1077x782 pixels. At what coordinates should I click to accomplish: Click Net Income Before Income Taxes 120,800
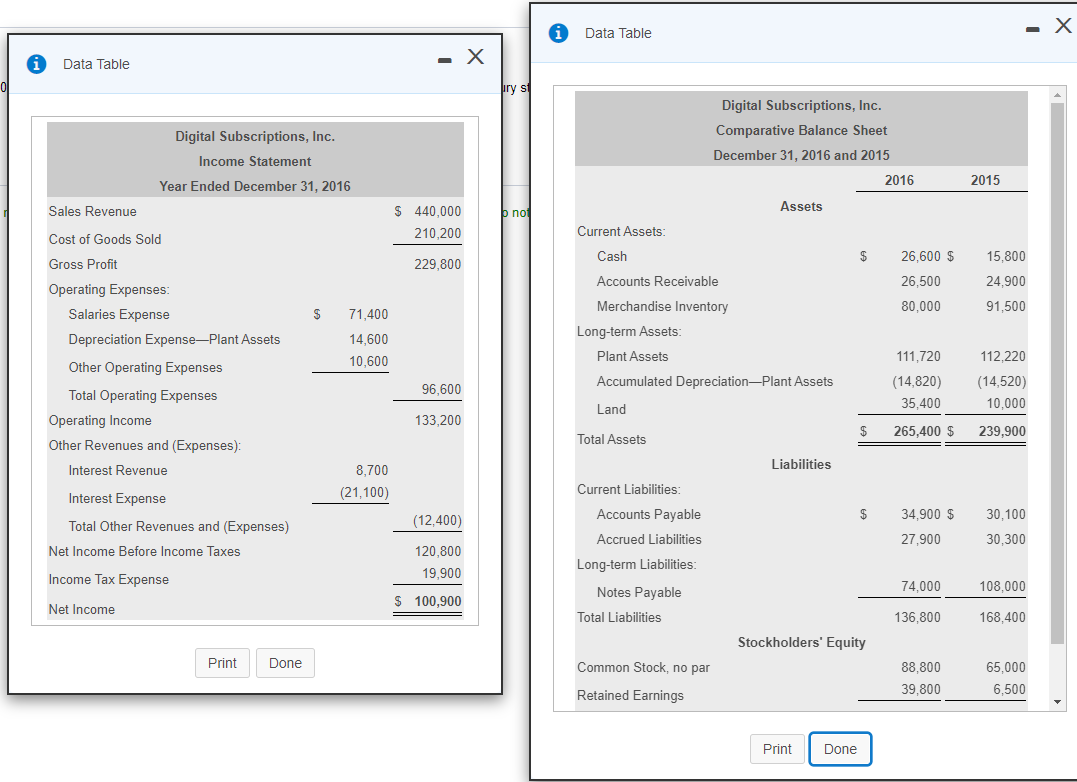point(438,551)
